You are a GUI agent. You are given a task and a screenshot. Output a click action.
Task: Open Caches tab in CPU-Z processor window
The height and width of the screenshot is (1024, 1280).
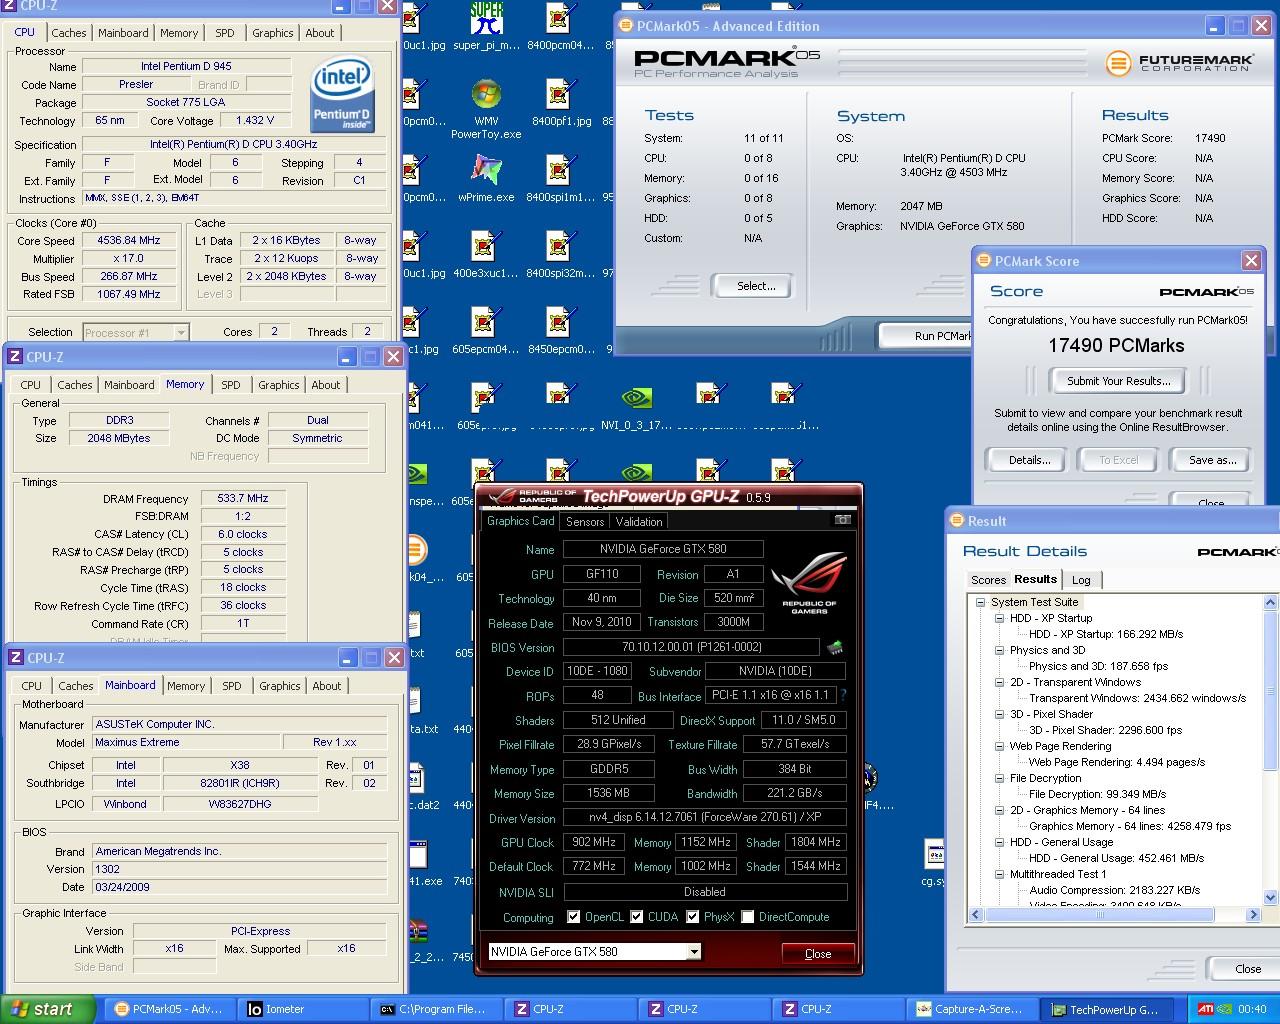click(69, 33)
